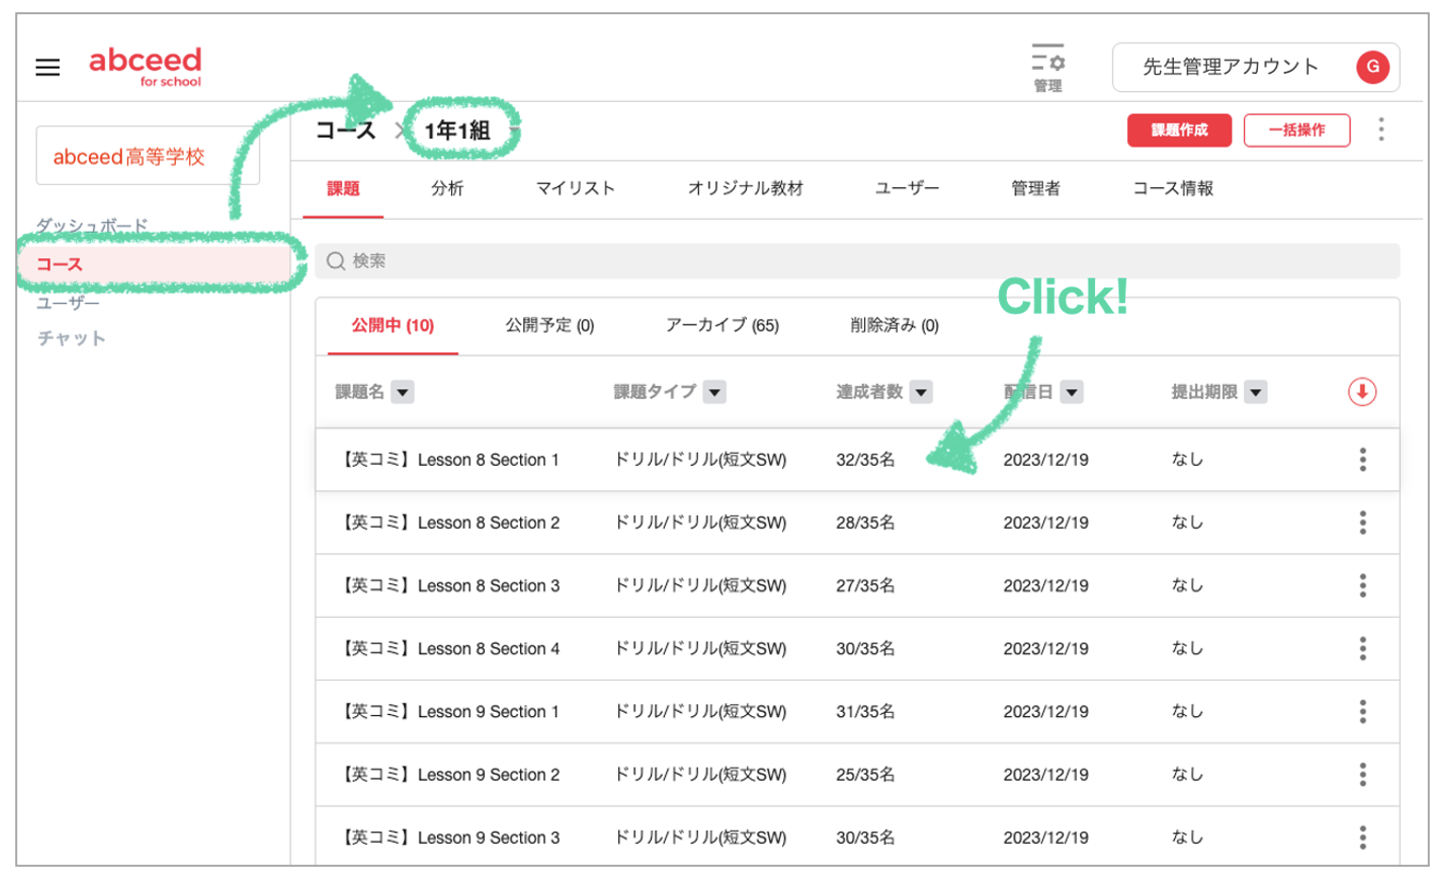Click the コース breadcrumb link
This screenshot has width=1450, height=879.
click(346, 131)
